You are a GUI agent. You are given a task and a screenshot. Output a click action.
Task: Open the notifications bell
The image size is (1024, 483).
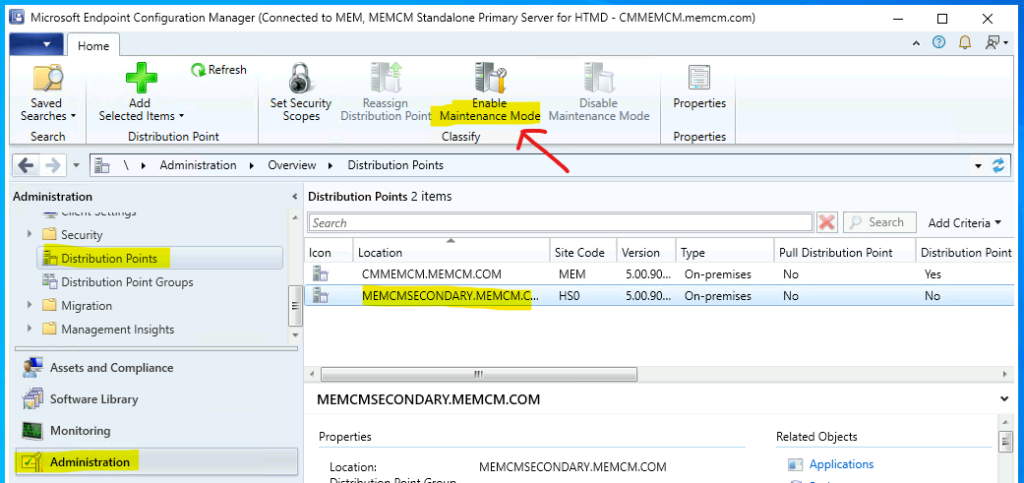[x=965, y=43]
